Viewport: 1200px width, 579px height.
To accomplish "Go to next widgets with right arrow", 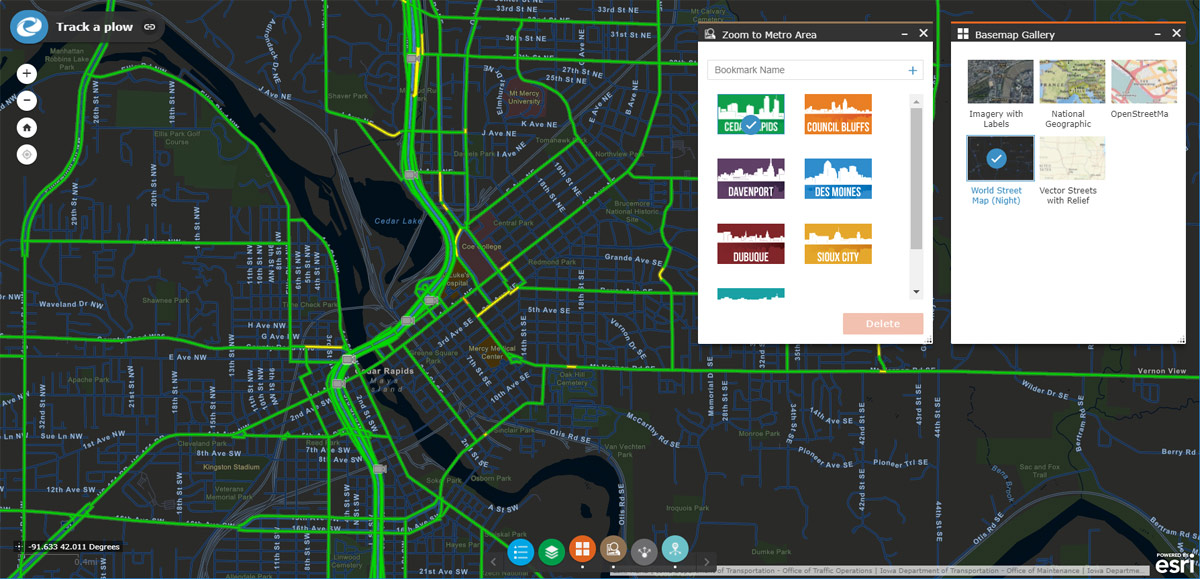I will click(706, 561).
